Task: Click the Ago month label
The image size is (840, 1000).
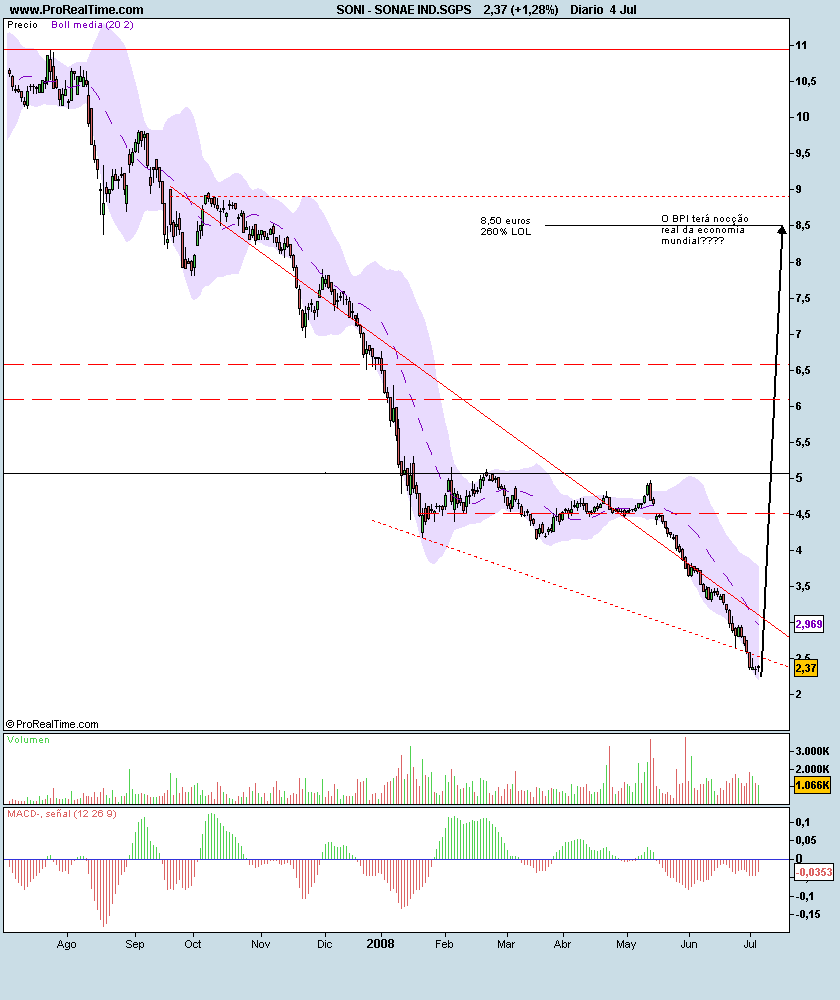Action: coord(66,945)
